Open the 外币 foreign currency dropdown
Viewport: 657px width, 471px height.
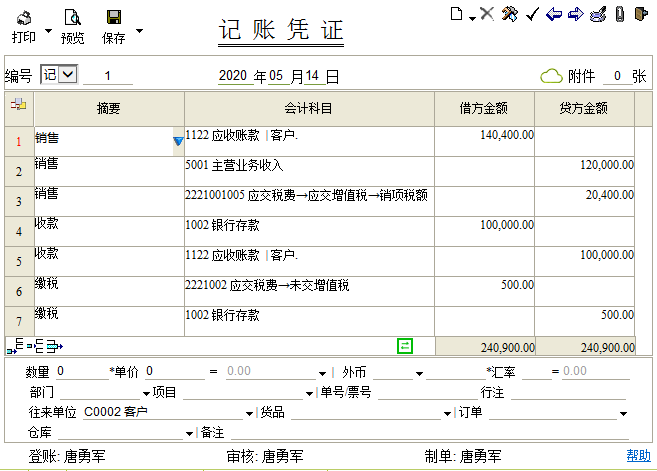(x=419, y=373)
